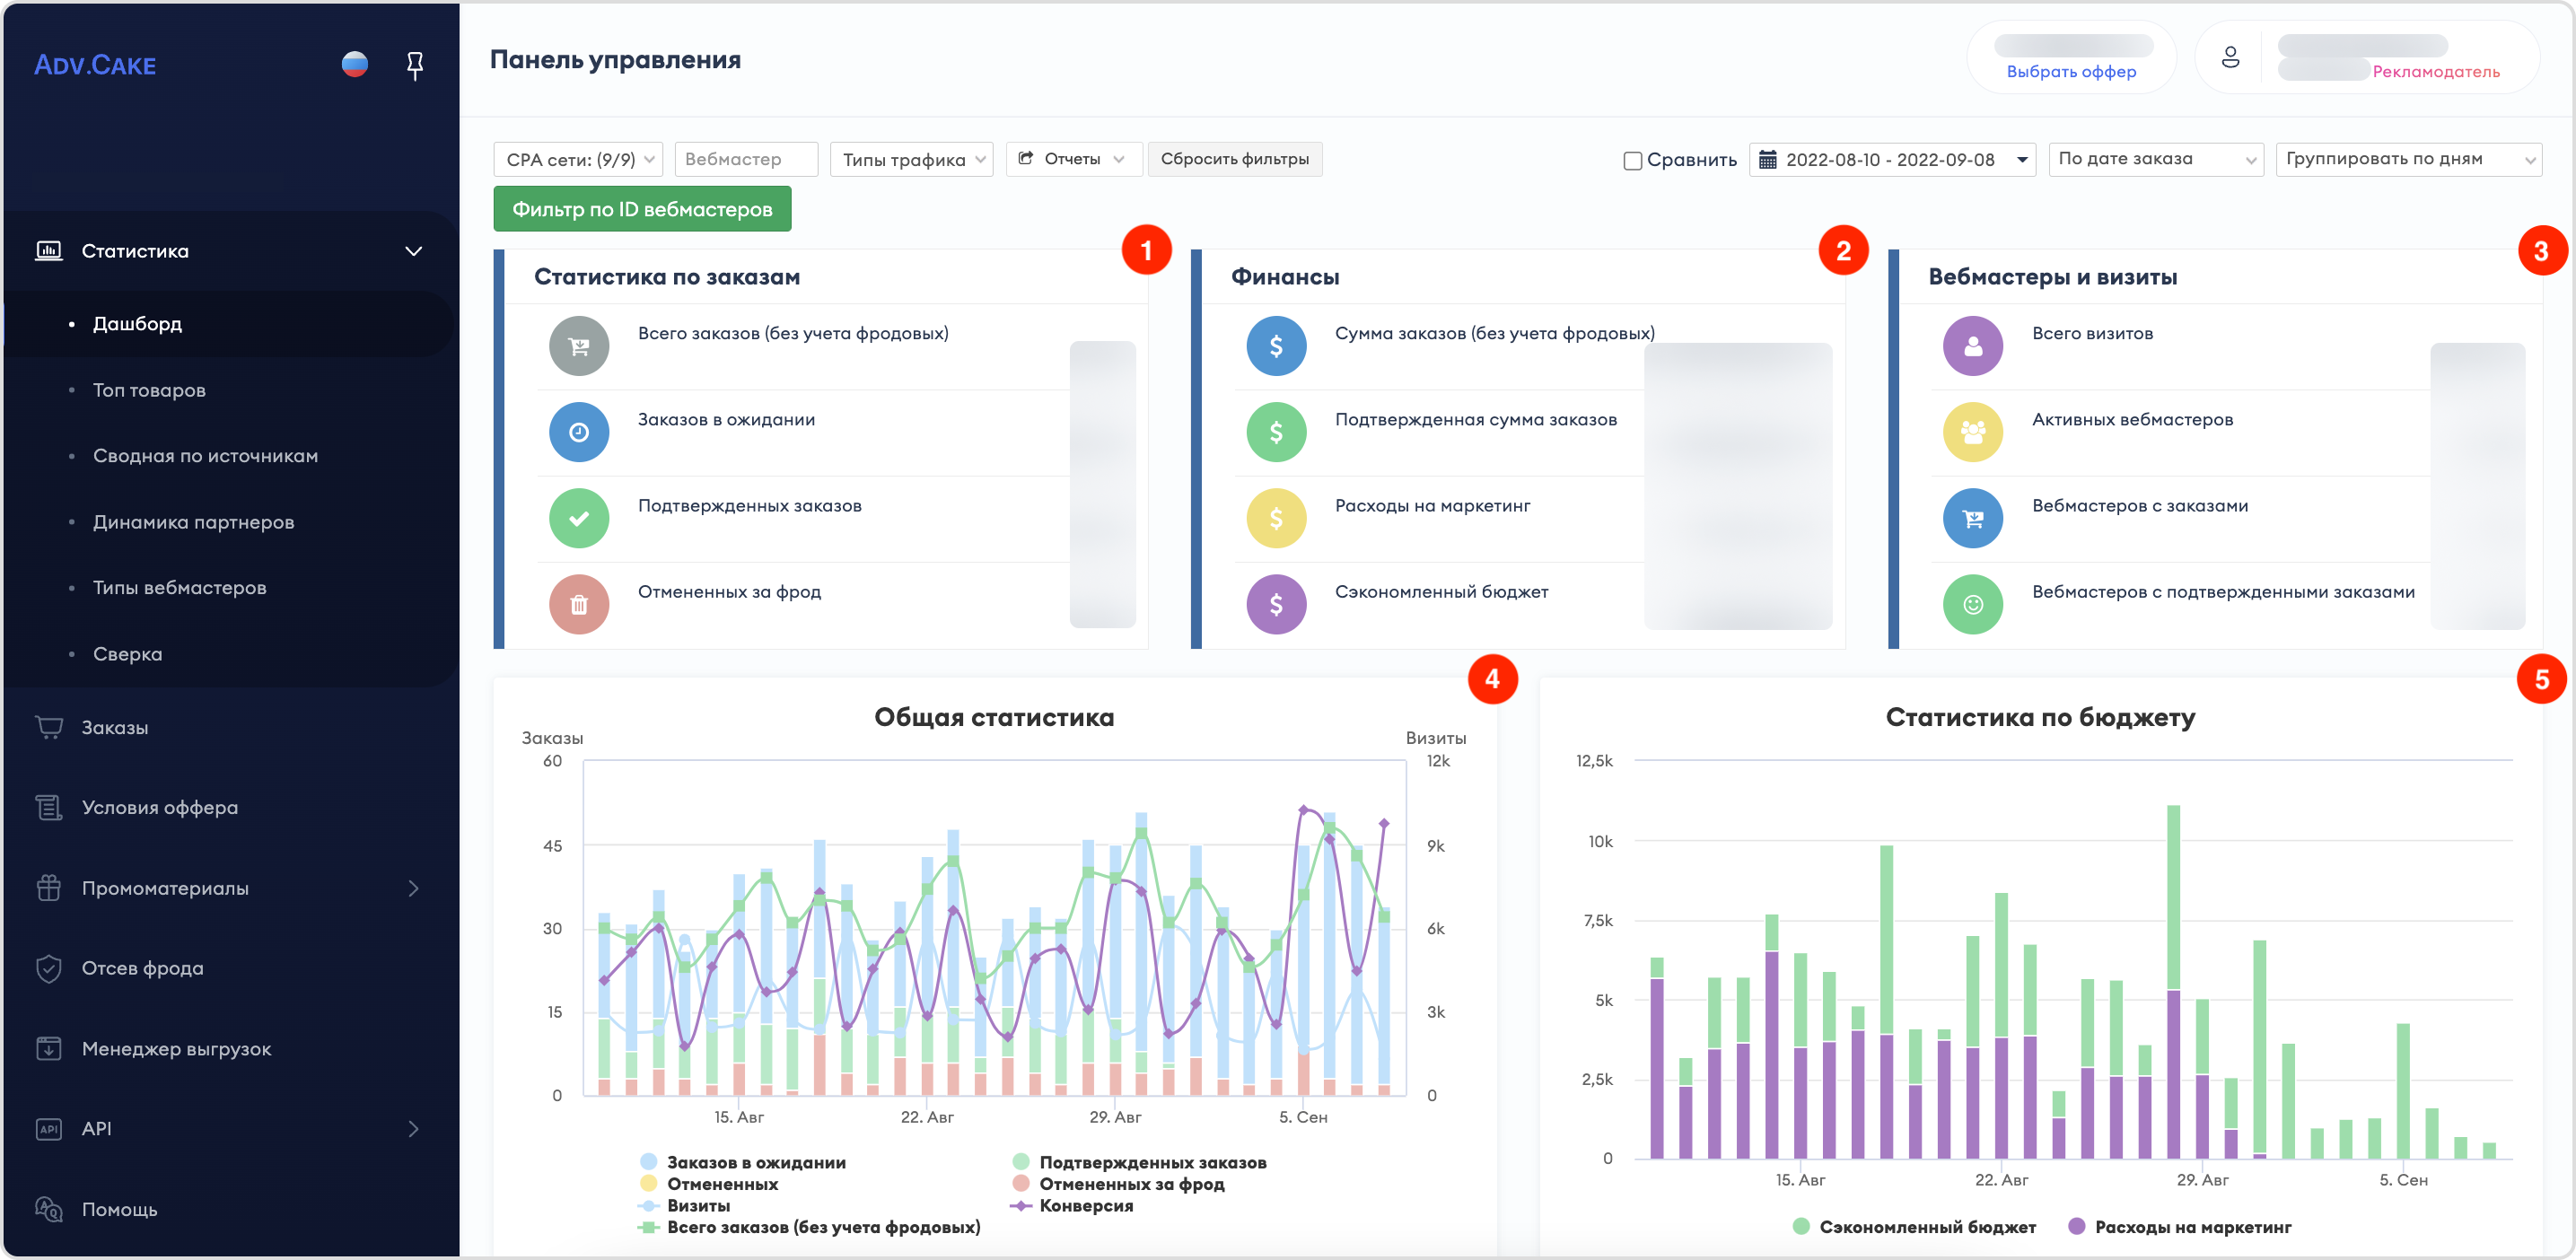
Task: Expand the Промоматериалы submenu arrow
Action: [x=413, y=888]
